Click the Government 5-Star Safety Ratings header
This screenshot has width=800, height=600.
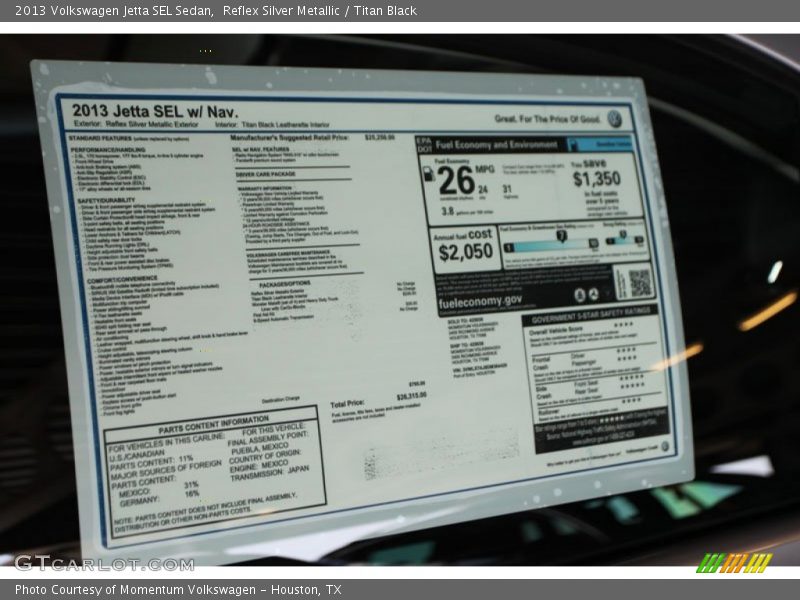tap(592, 313)
